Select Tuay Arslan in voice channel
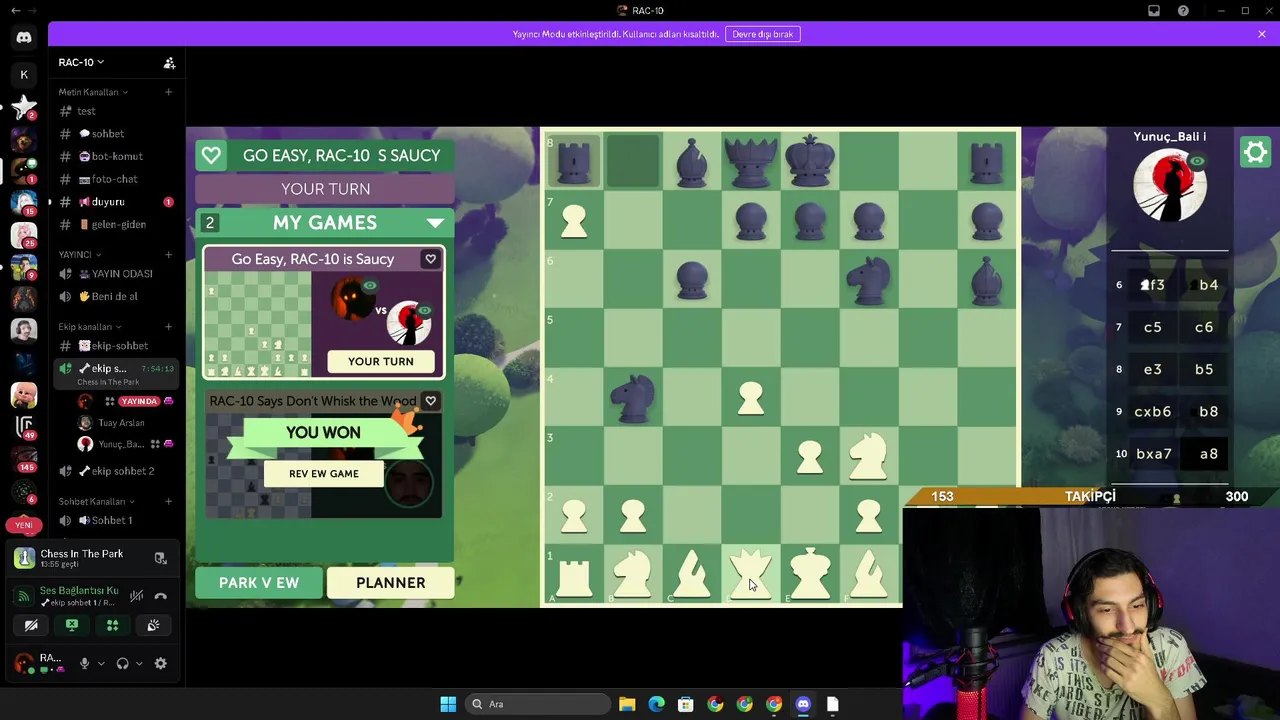 pyautogui.click(x=123, y=423)
